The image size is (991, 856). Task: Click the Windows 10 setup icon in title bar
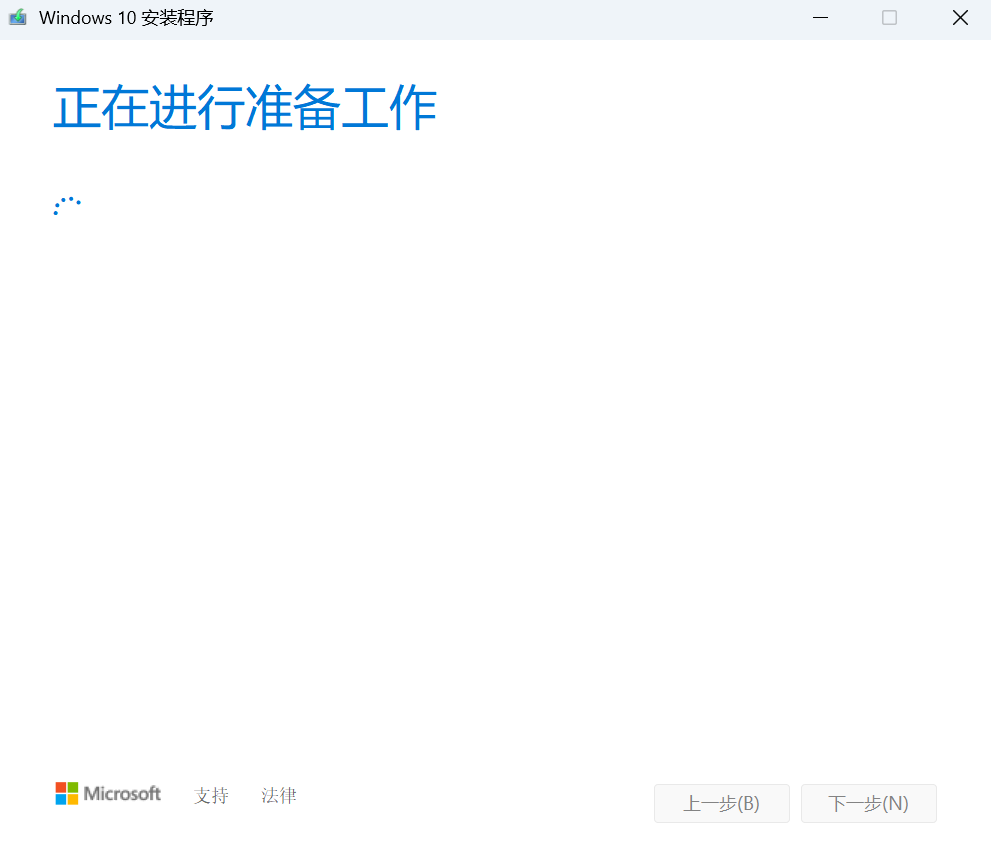click(18, 17)
